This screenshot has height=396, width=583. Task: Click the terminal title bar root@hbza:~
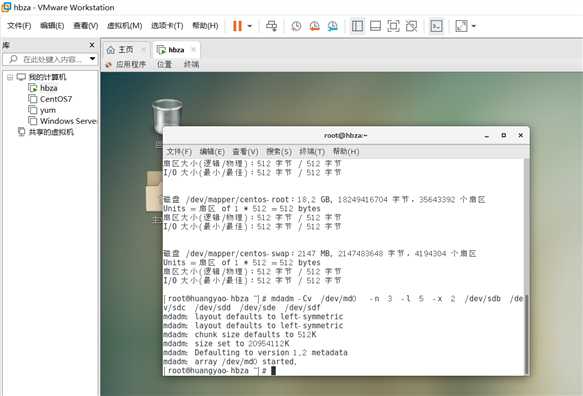tap(346, 136)
